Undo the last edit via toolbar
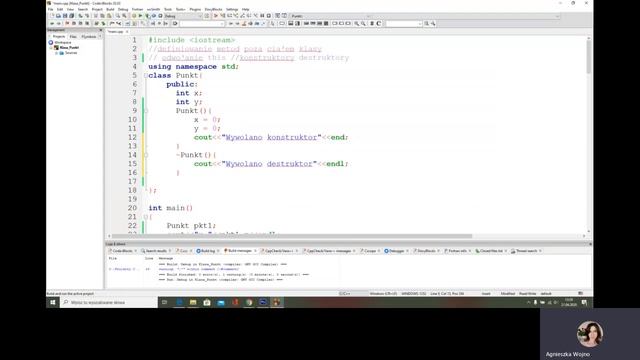Viewport: 640px width, 360px height. point(80,16)
